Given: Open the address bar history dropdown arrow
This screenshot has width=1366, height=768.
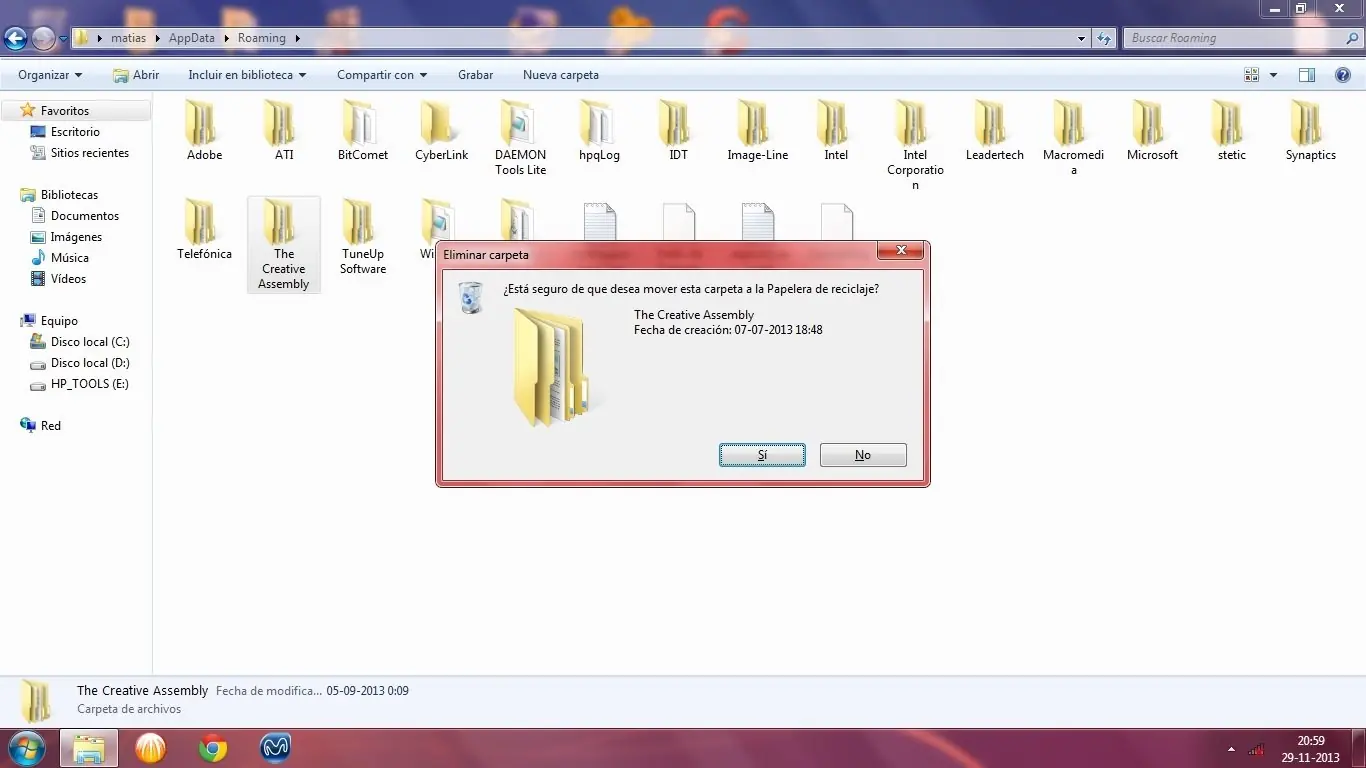Looking at the screenshot, I should pos(1082,38).
